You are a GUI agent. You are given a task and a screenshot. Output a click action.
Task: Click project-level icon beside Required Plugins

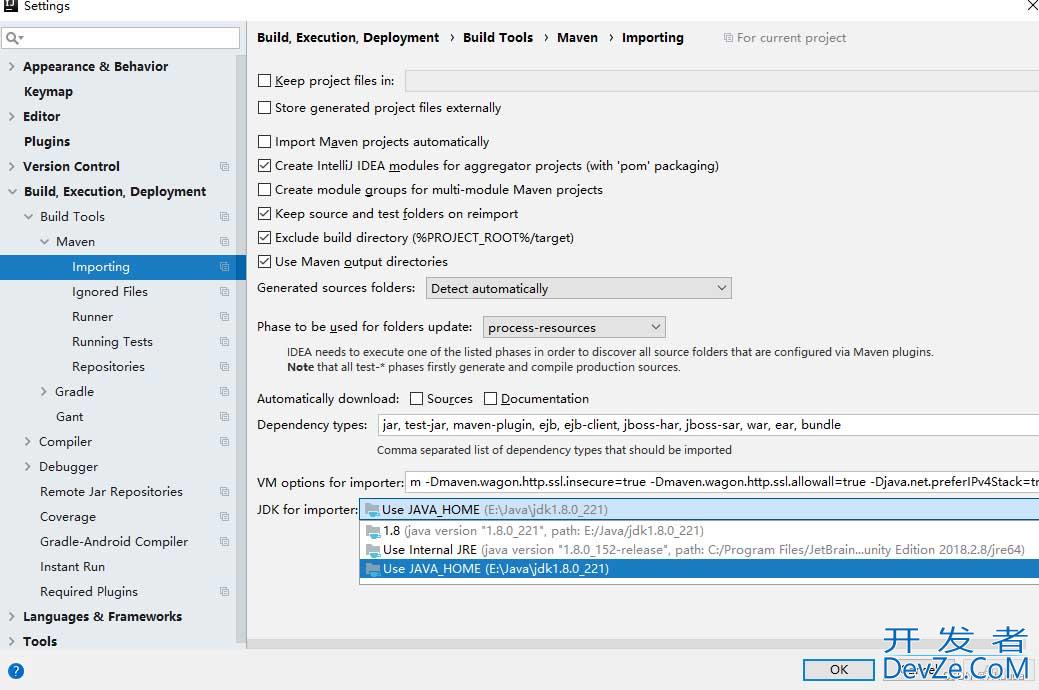pyautogui.click(x=225, y=592)
